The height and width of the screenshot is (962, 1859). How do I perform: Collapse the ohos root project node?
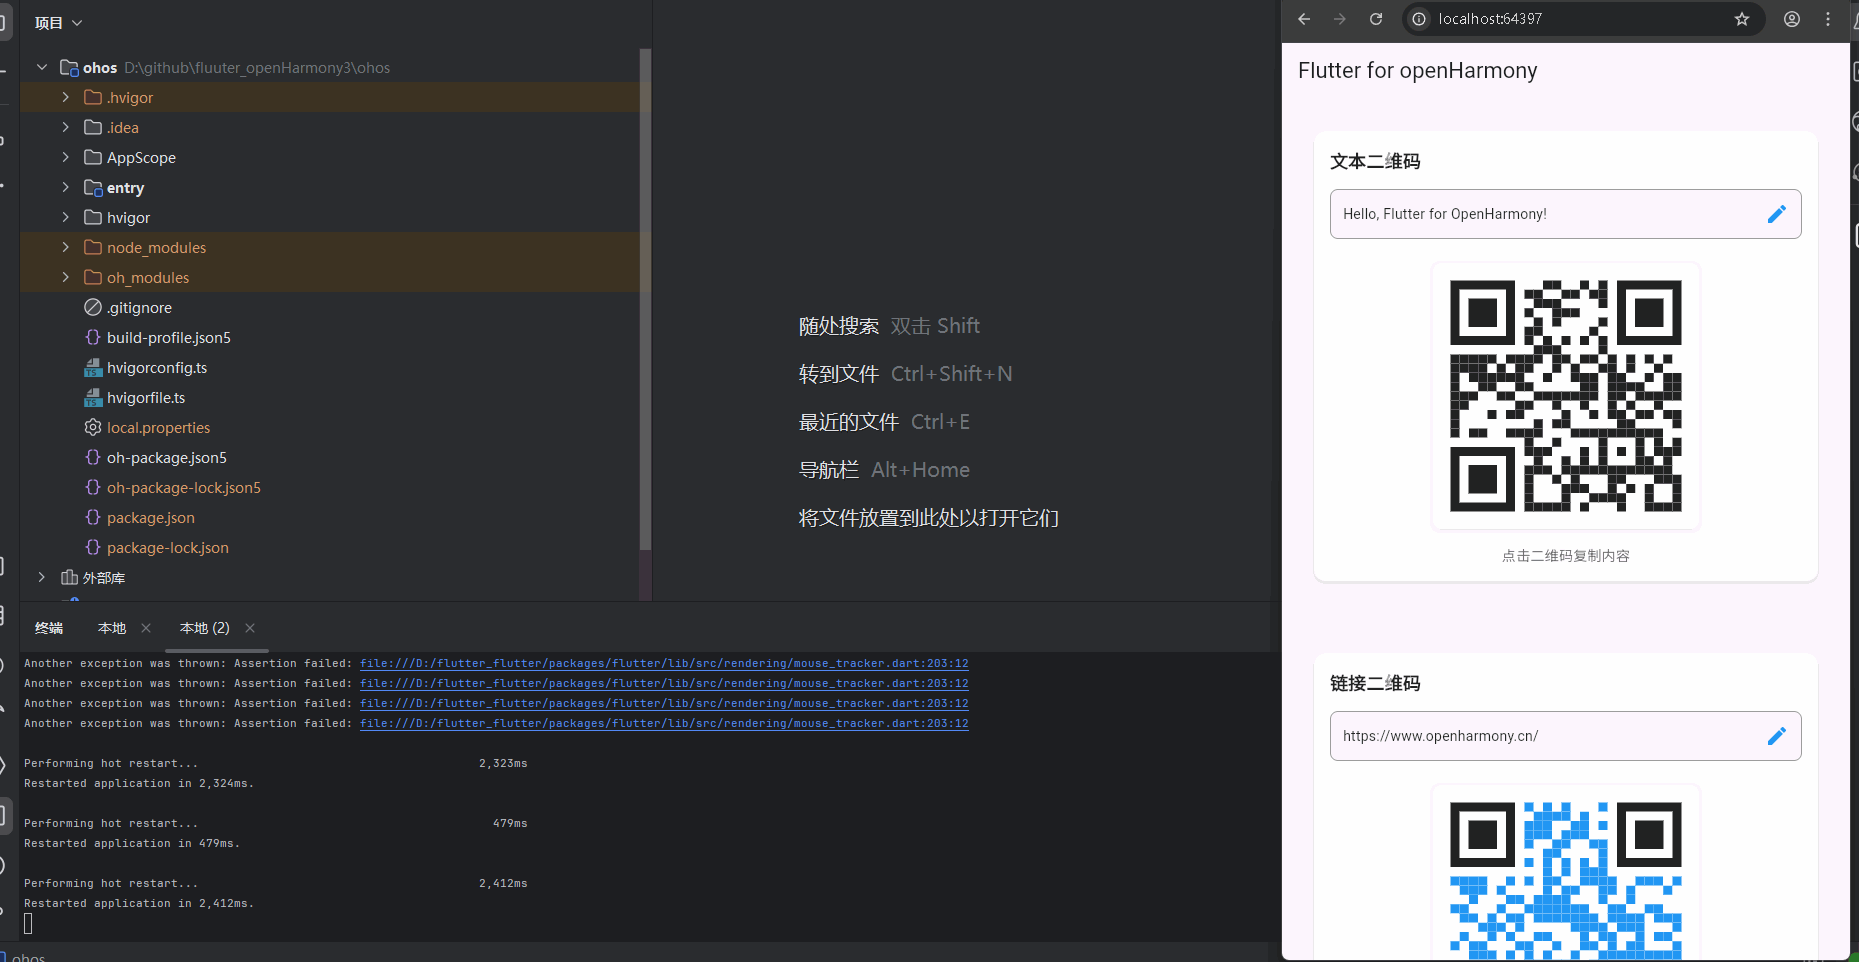pos(42,67)
